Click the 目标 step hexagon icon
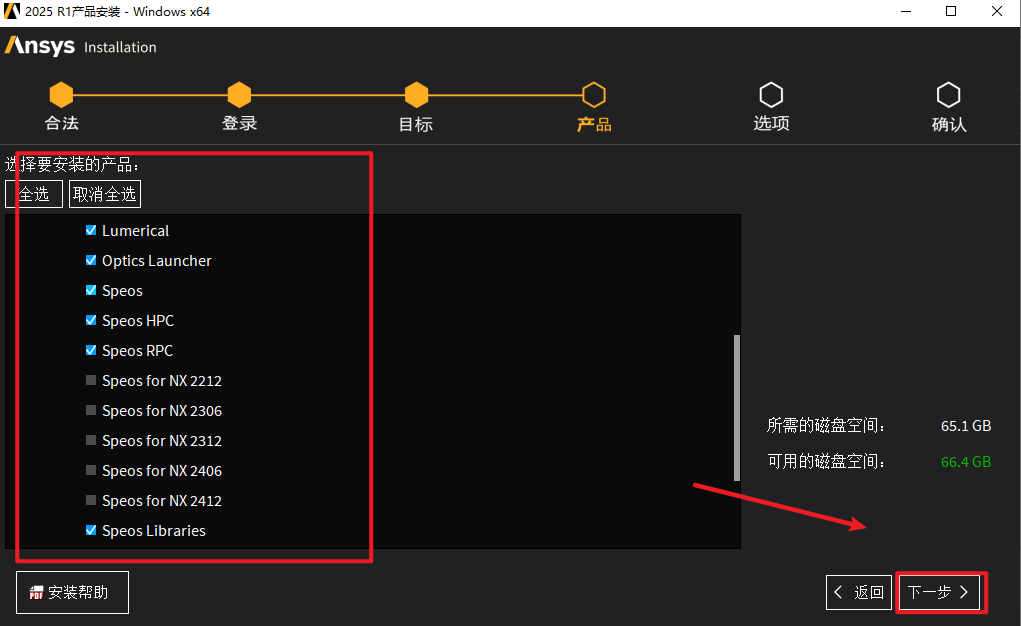The image size is (1021, 626). [x=416, y=95]
